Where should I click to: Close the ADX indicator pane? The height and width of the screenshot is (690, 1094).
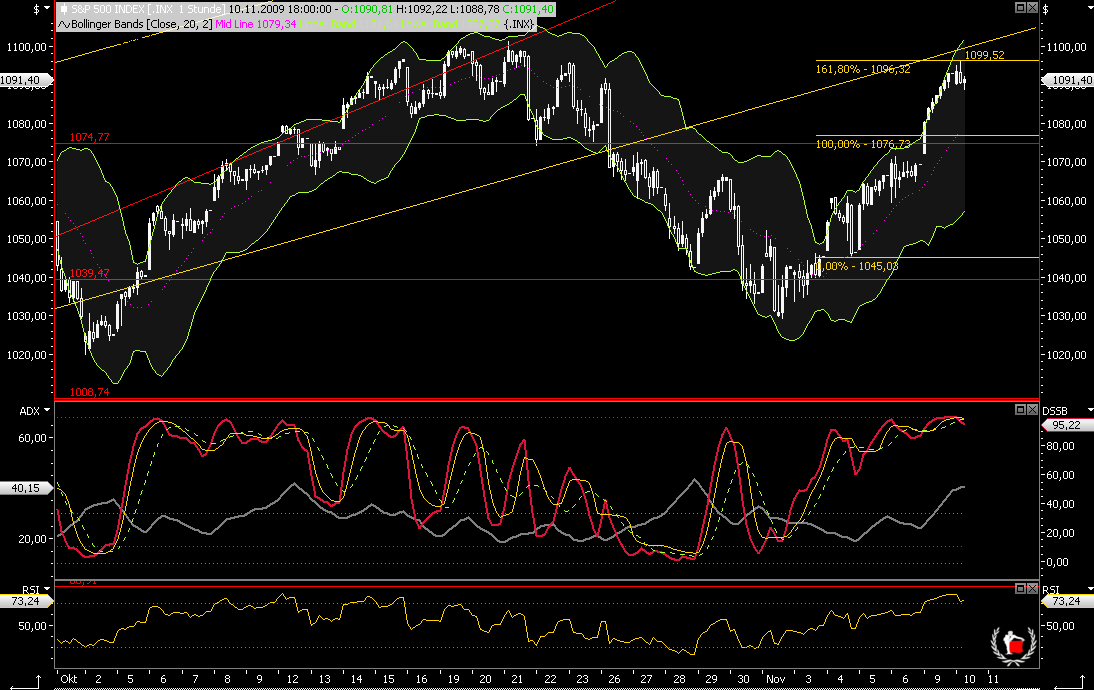tap(1032, 410)
